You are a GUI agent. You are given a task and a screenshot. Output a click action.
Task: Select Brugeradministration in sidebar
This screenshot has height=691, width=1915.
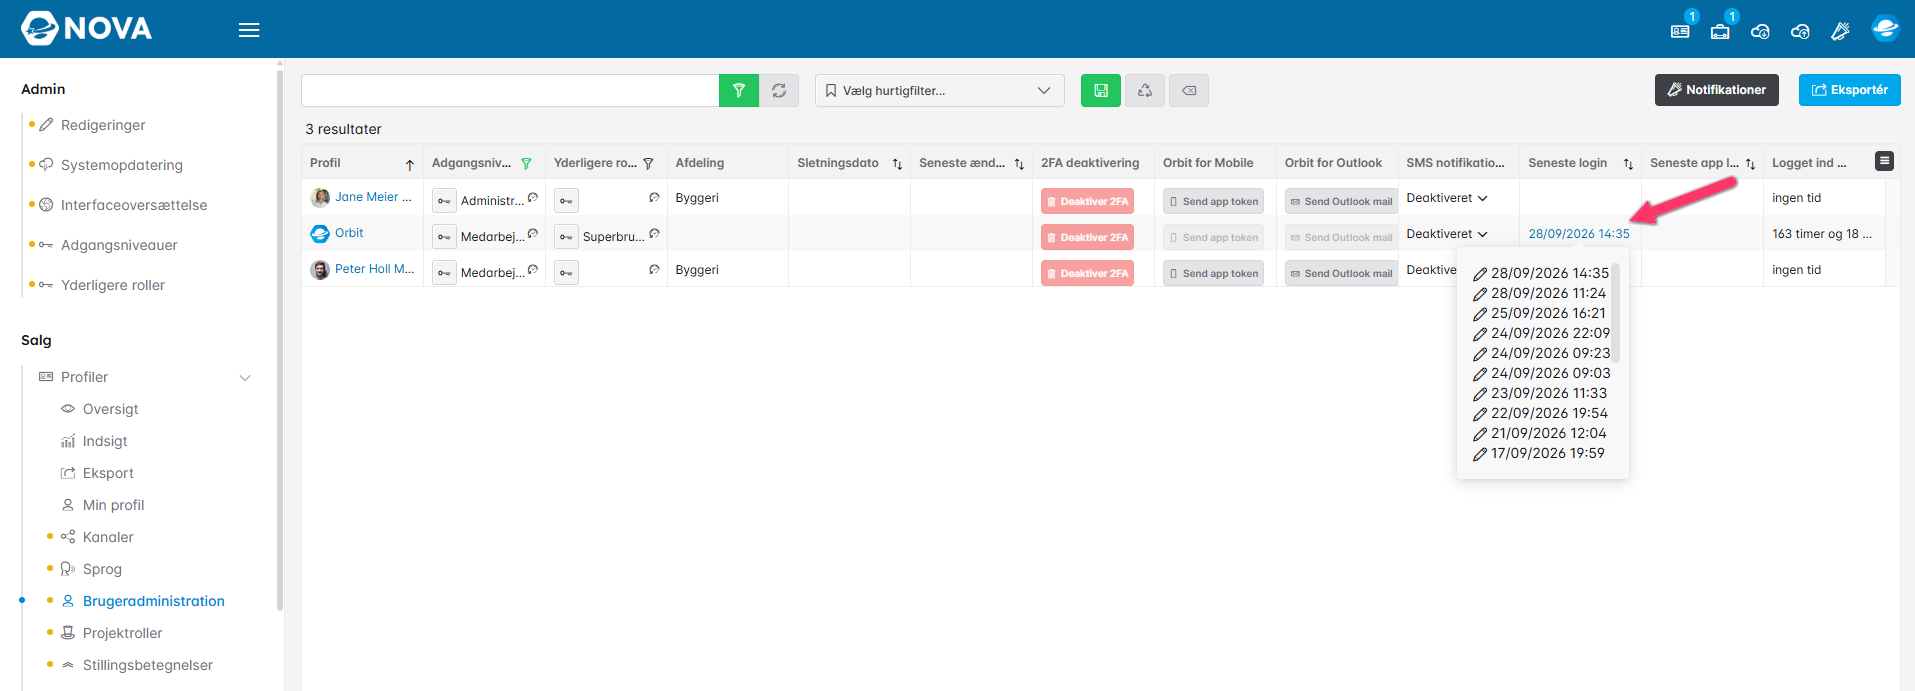[153, 601]
